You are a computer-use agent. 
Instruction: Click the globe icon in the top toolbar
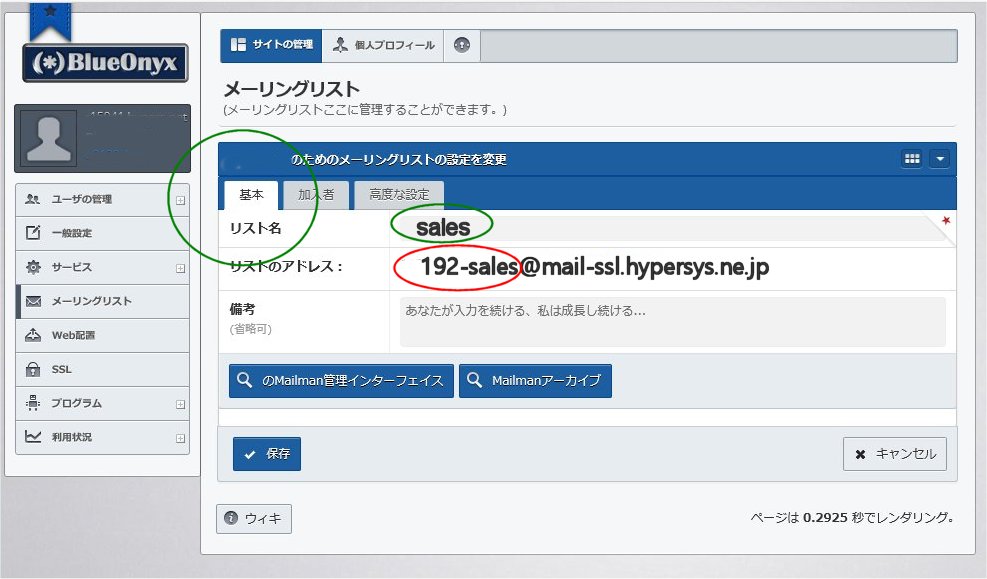(x=461, y=45)
